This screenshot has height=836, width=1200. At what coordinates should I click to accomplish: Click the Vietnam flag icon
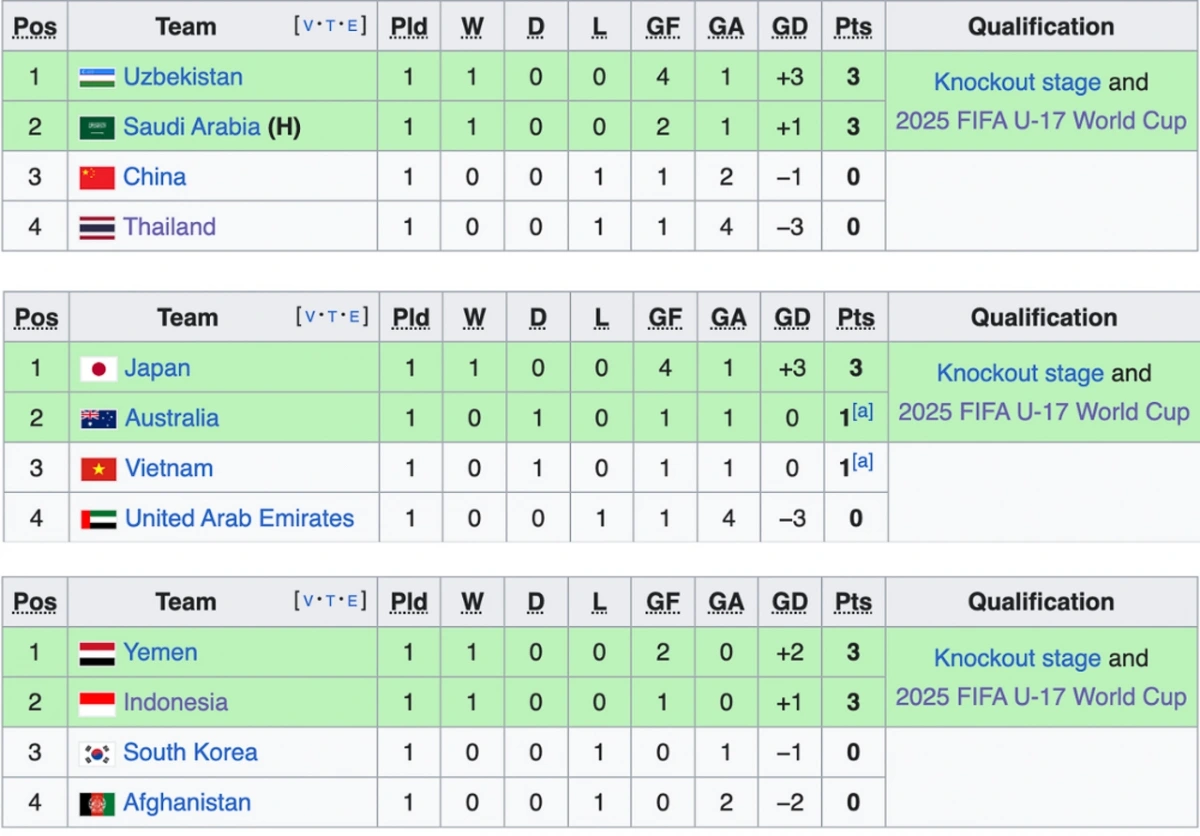[99, 469]
